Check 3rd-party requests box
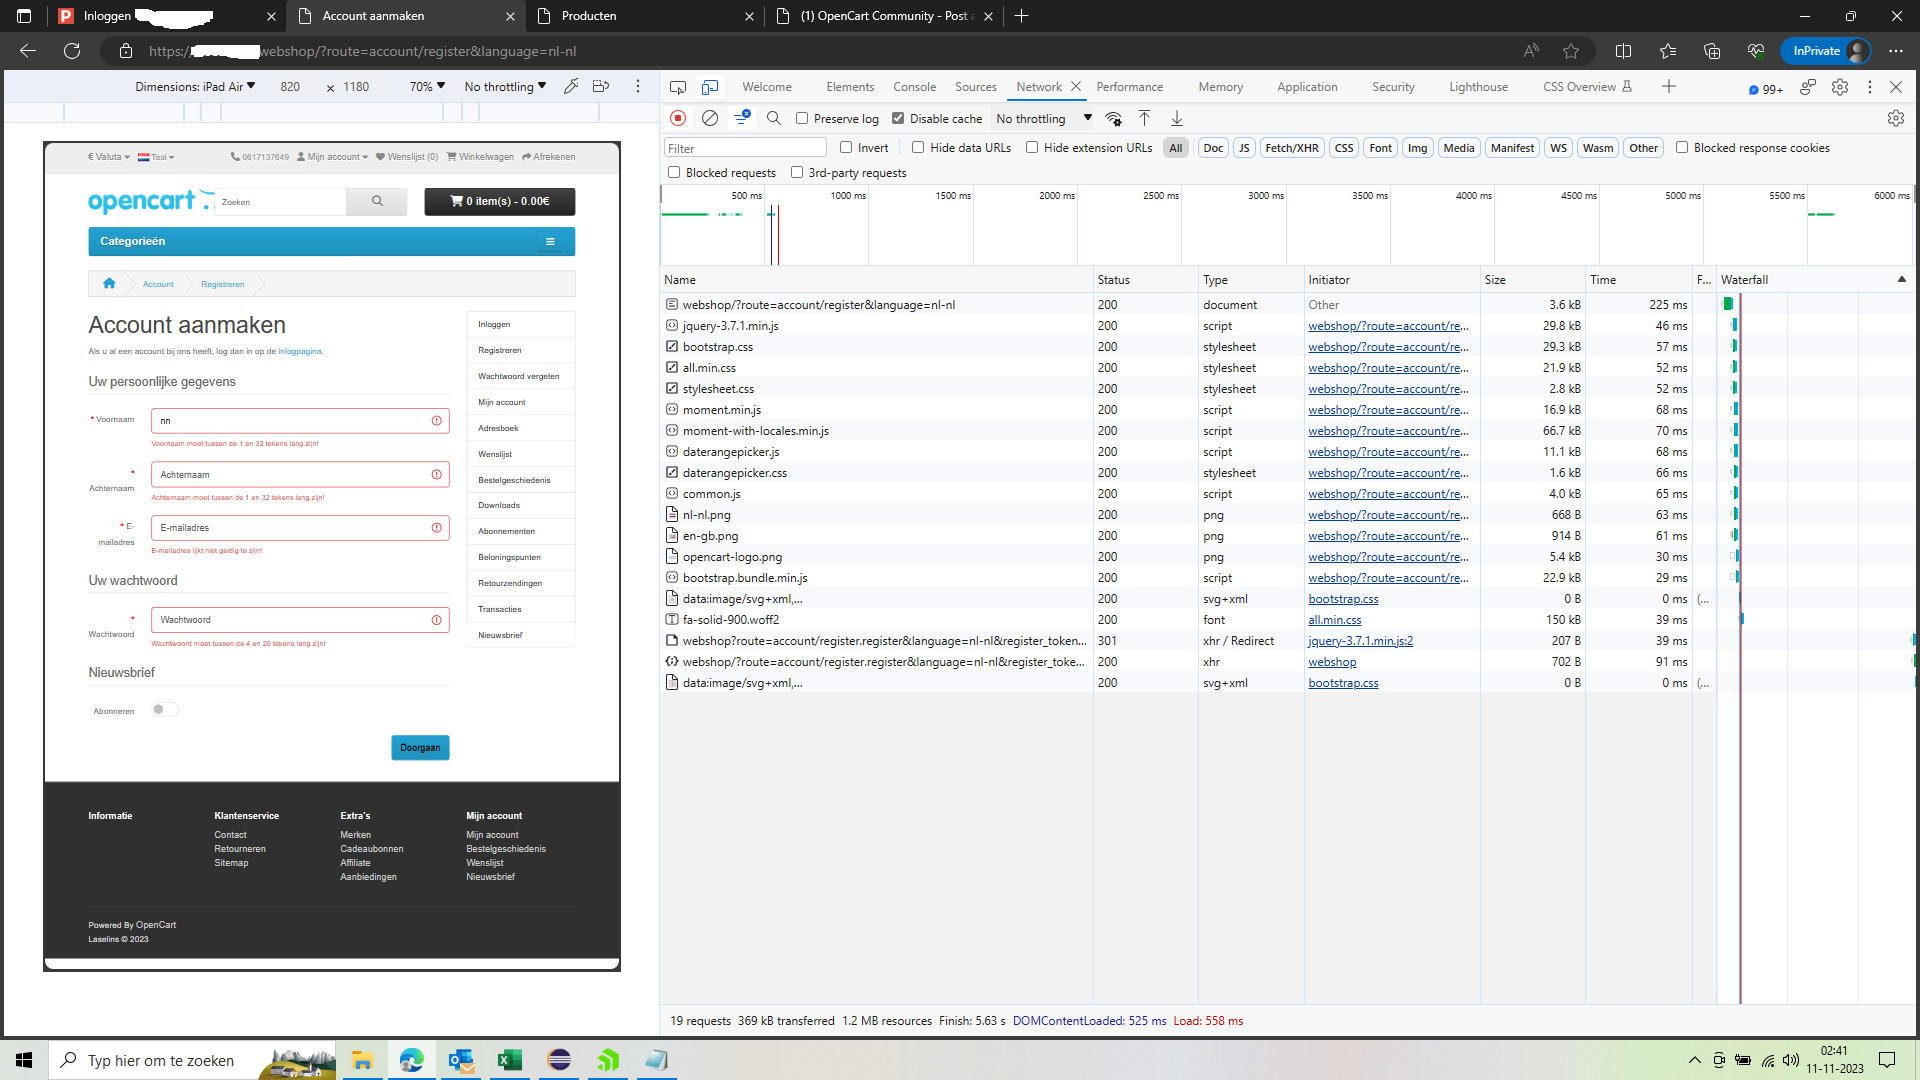Viewport: 1920px width, 1080px height. coord(797,172)
